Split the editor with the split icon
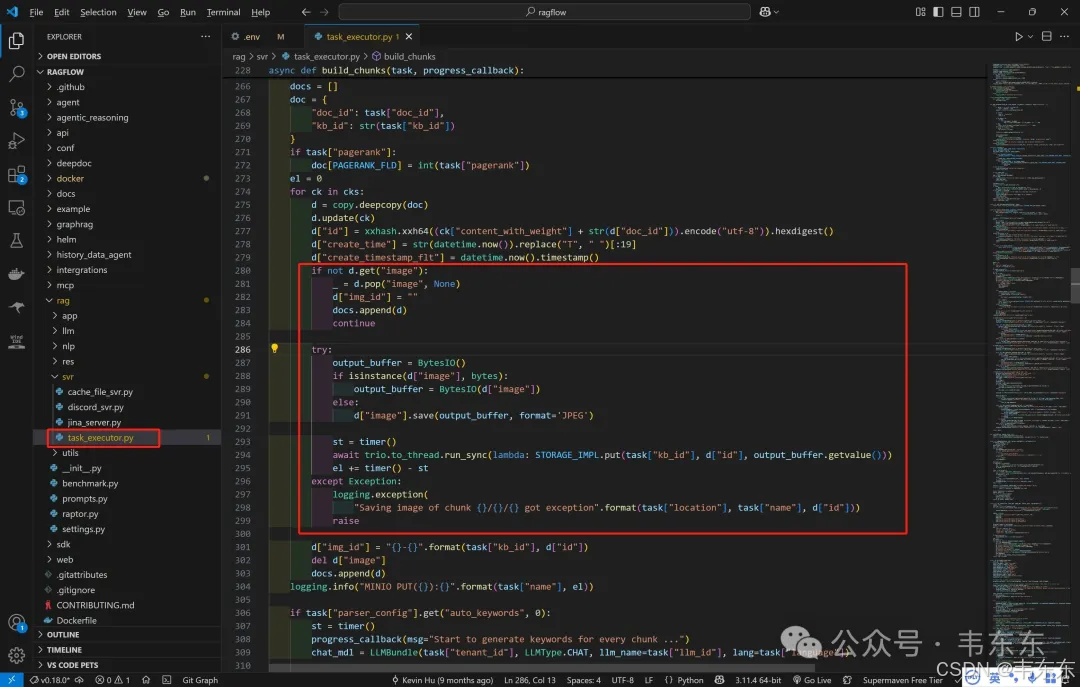The height and width of the screenshot is (687, 1080). [x=1046, y=37]
